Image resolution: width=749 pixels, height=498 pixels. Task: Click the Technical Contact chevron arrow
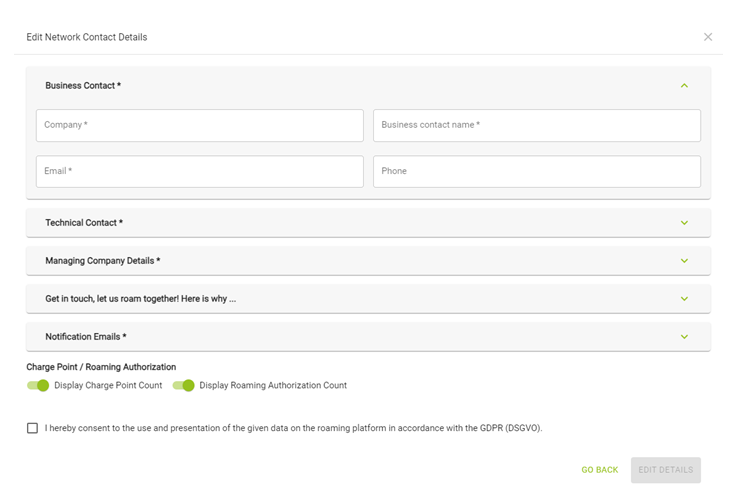point(684,223)
